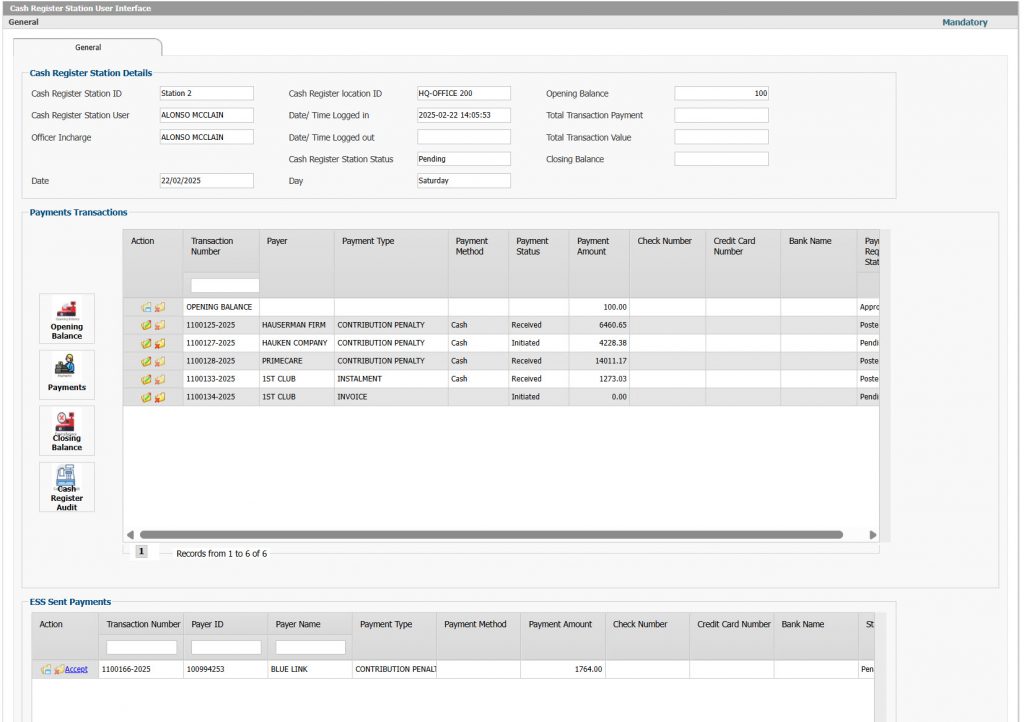Viewport: 1024px width, 722px height.
Task: Delete transaction 1100125-2025 using its red-X icon
Action: [160, 325]
